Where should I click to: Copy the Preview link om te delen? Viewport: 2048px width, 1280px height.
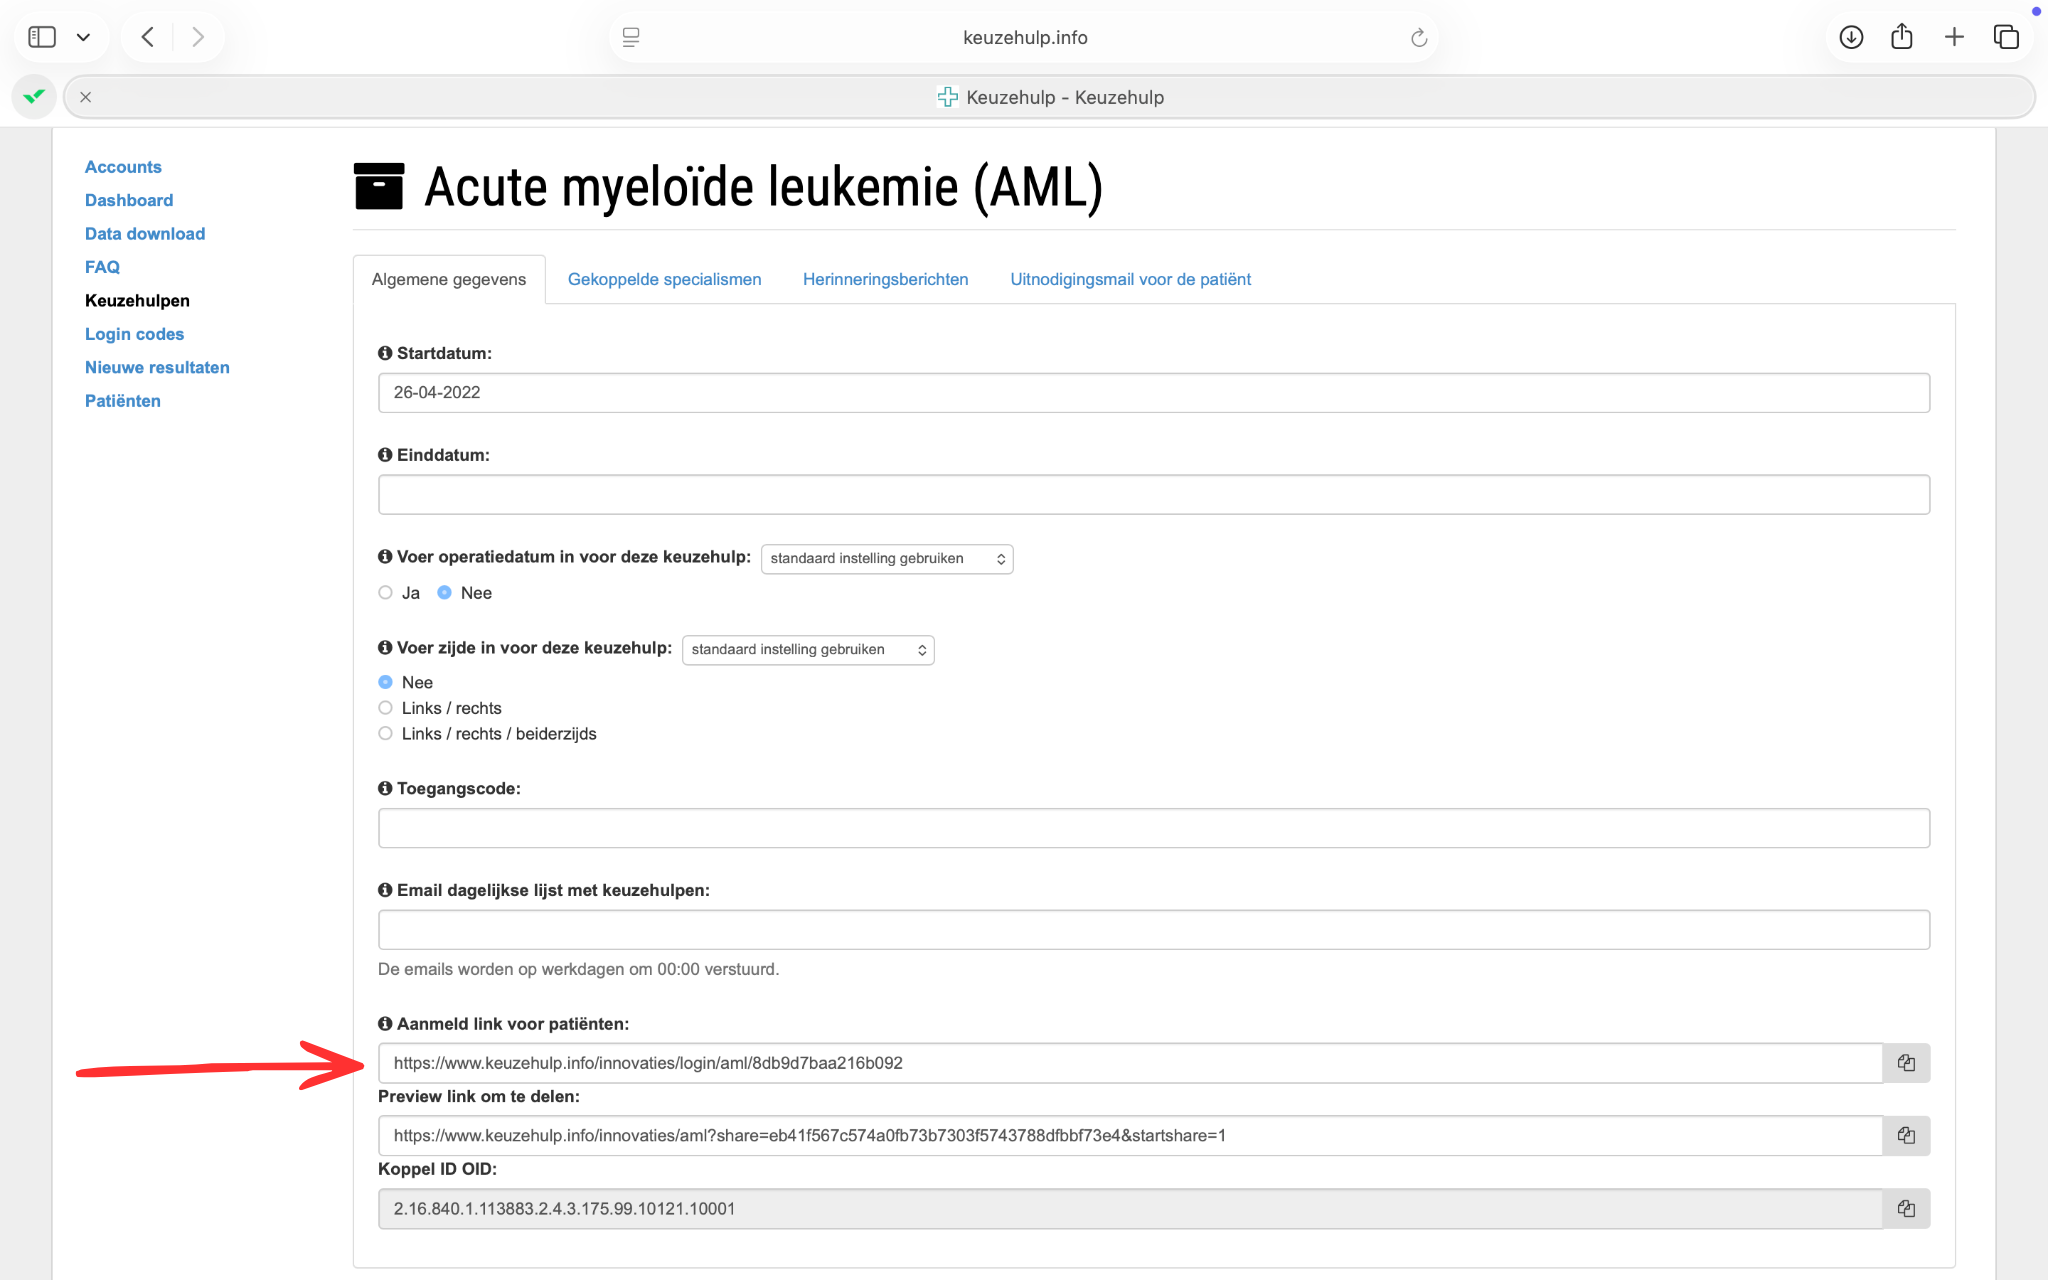tap(1906, 1136)
